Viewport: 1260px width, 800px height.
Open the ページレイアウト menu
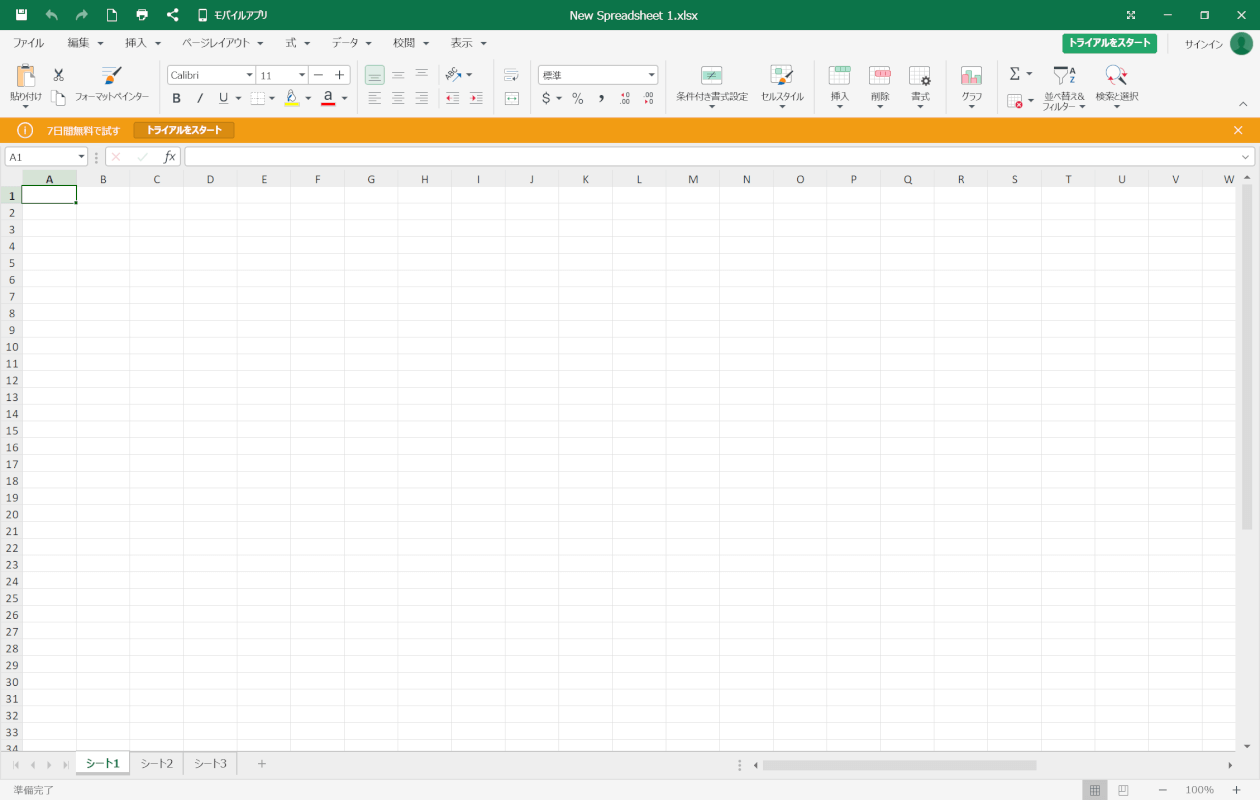tap(222, 43)
